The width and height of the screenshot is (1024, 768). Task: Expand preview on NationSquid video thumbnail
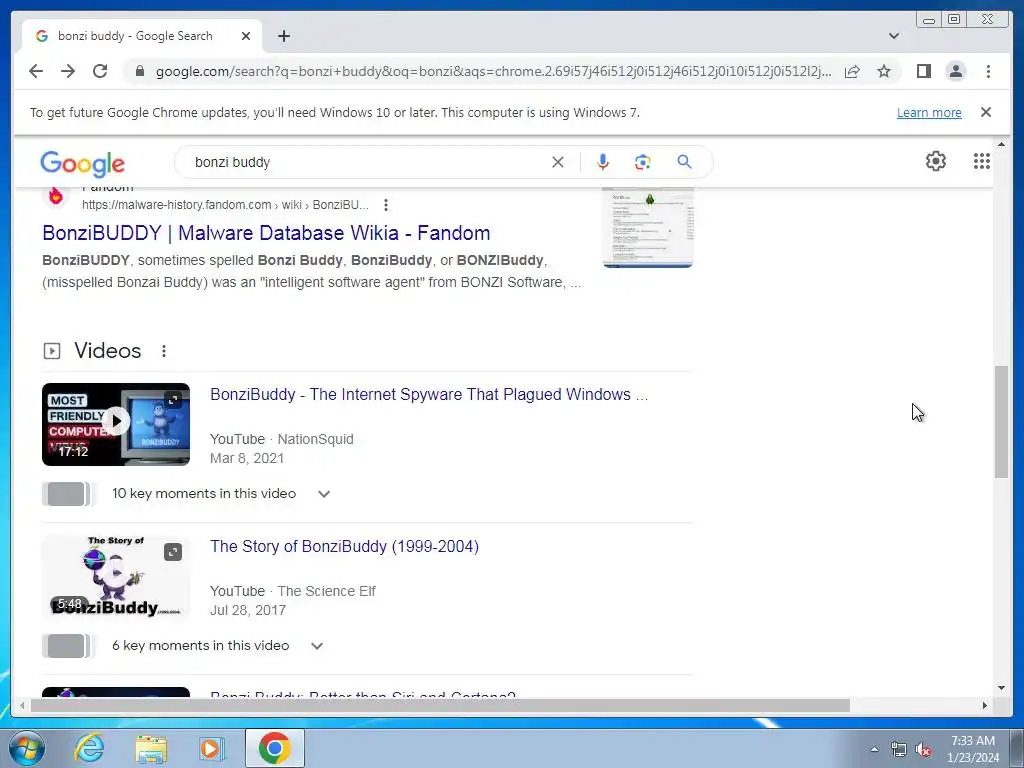click(x=173, y=399)
